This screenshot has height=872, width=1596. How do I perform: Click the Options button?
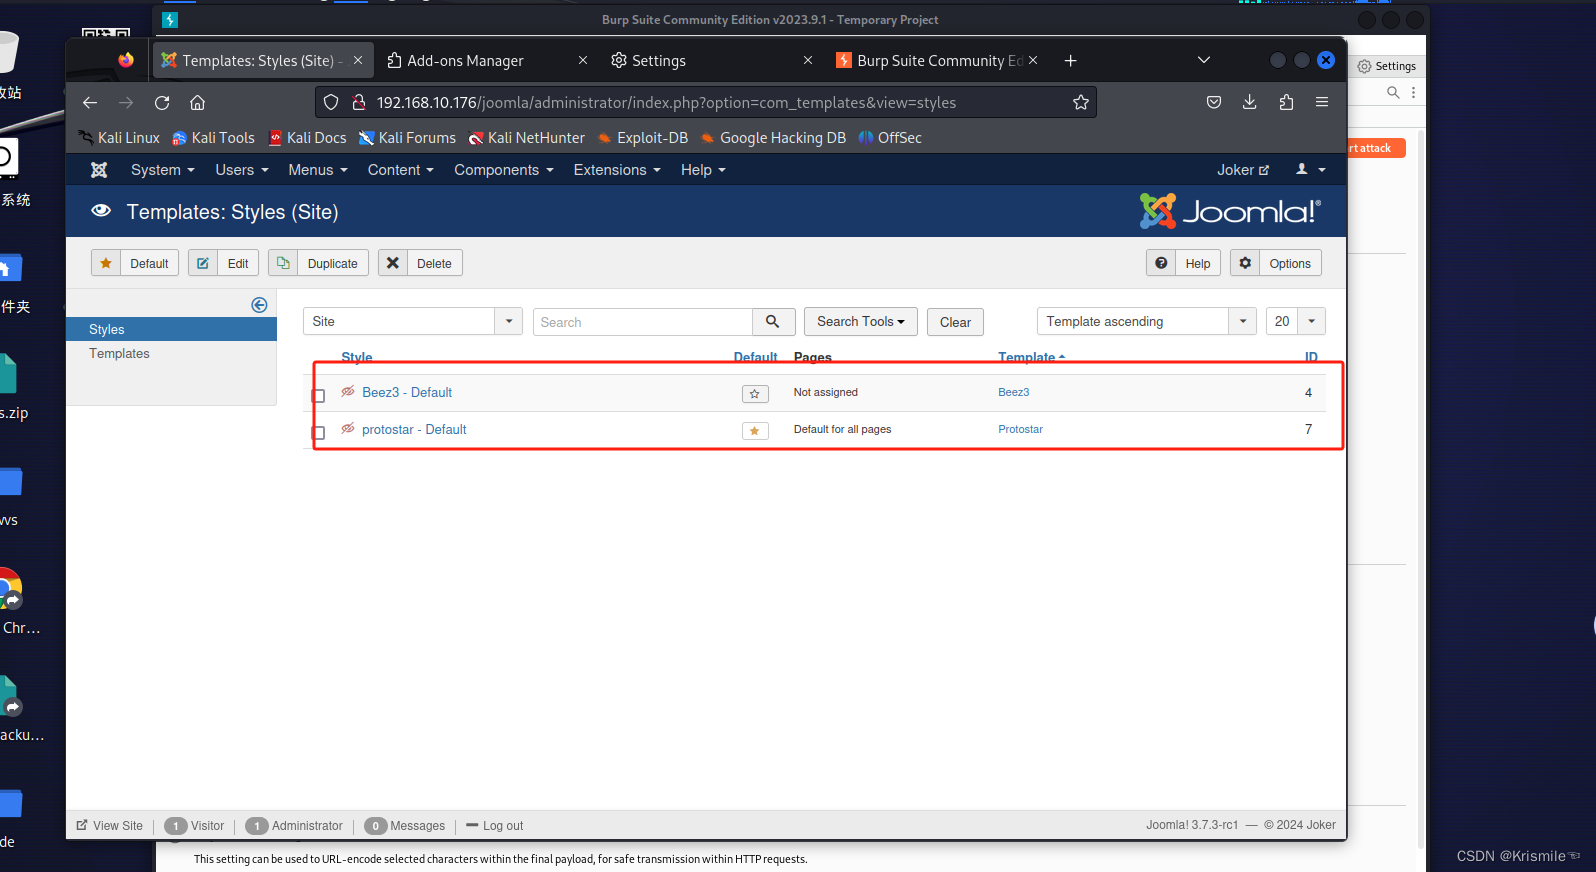(x=1276, y=263)
